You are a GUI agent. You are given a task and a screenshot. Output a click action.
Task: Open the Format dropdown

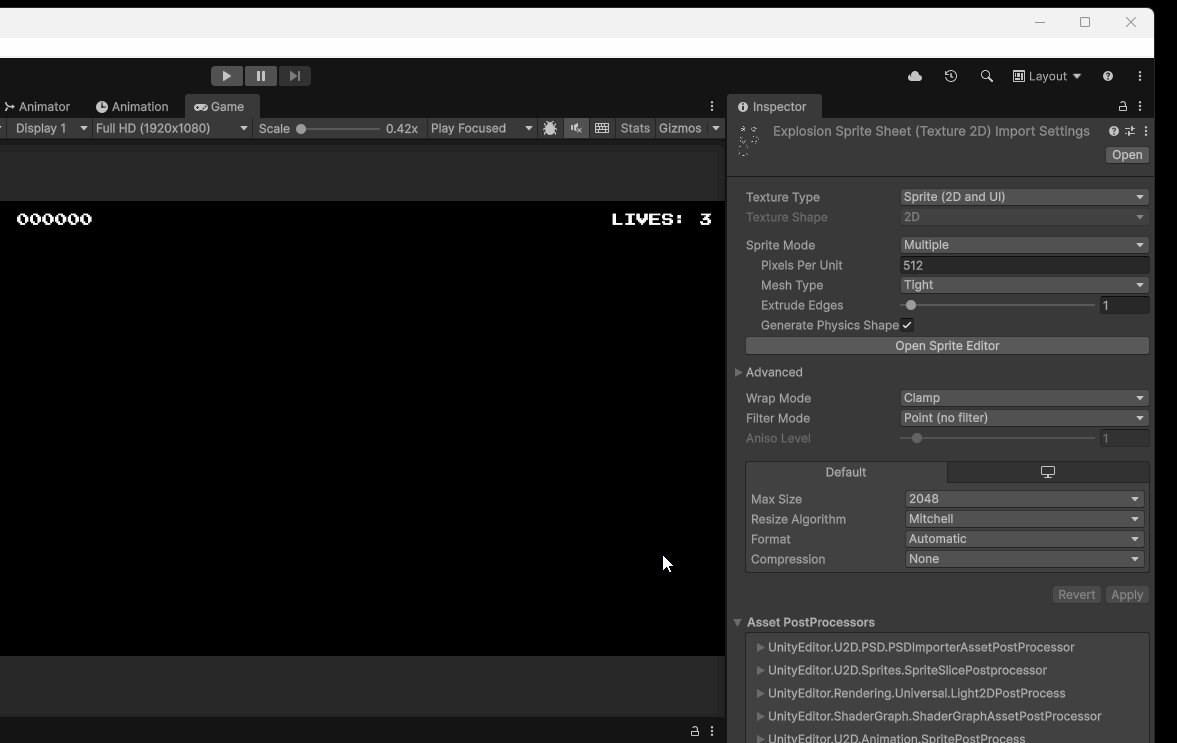click(1025, 539)
